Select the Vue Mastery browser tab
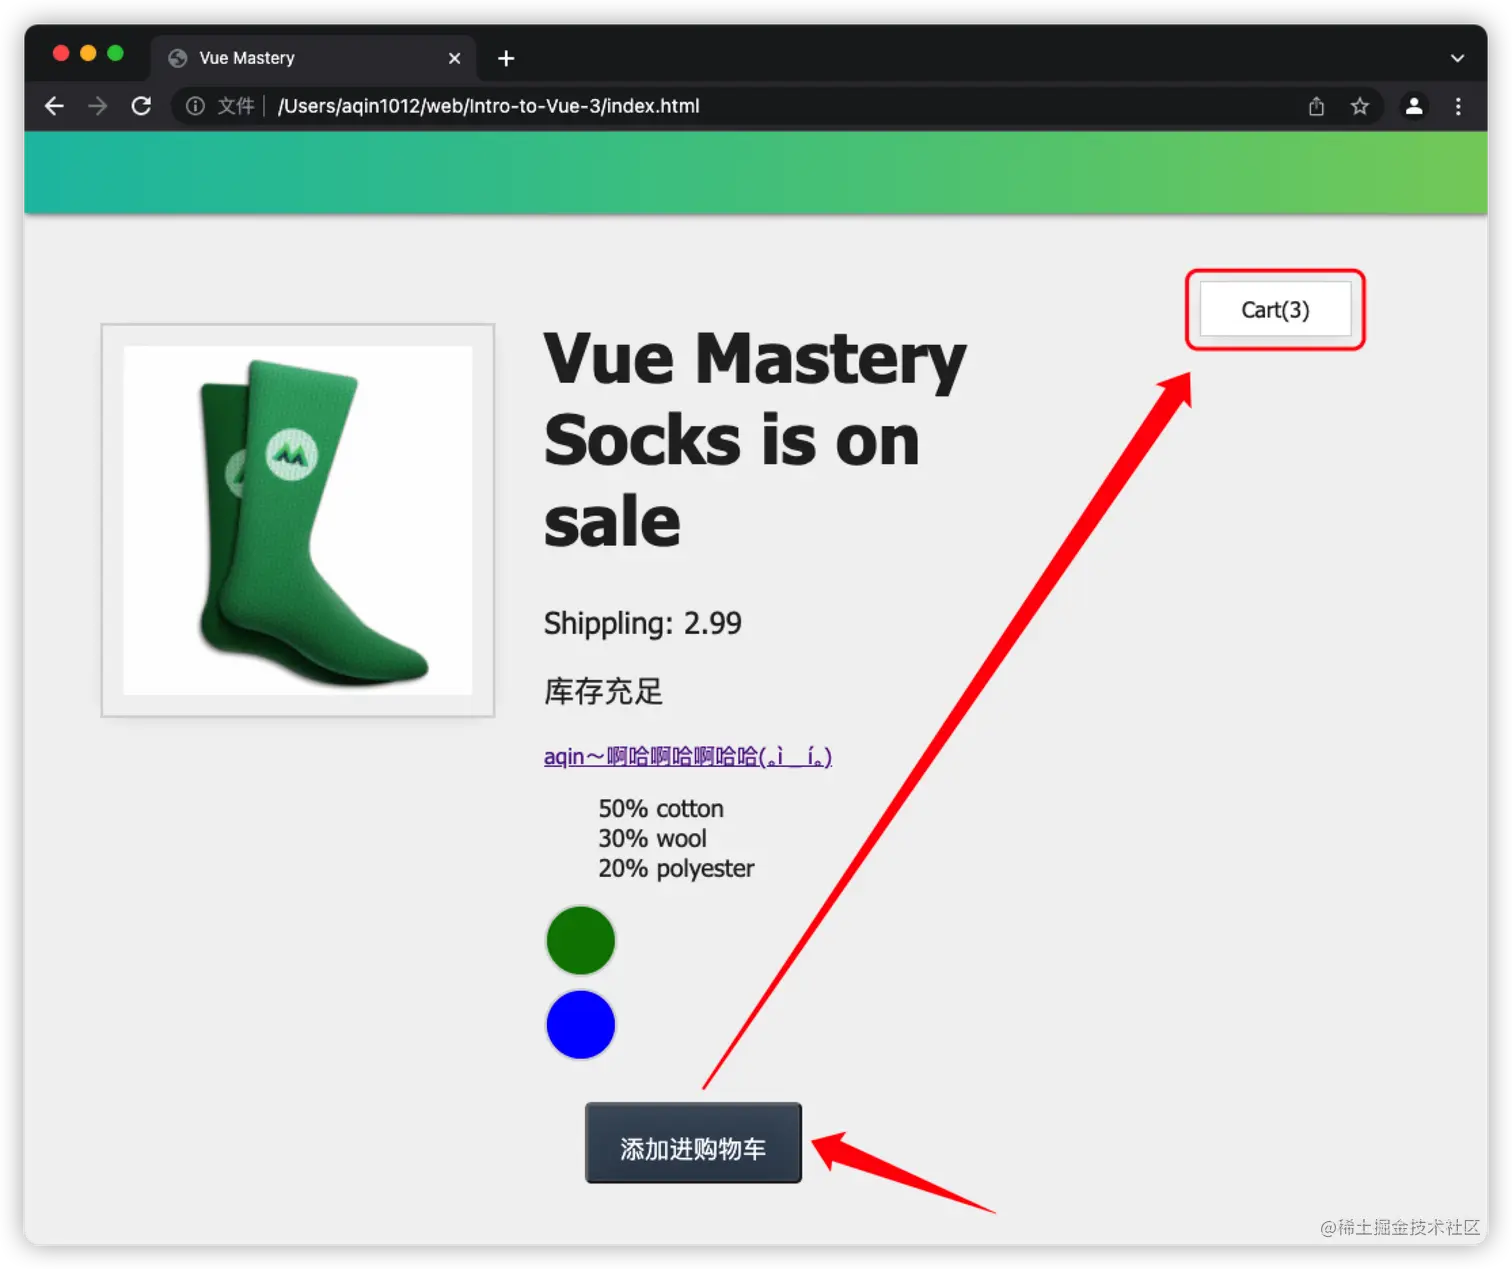Image resolution: width=1512 pixels, height=1269 pixels. [313, 58]
